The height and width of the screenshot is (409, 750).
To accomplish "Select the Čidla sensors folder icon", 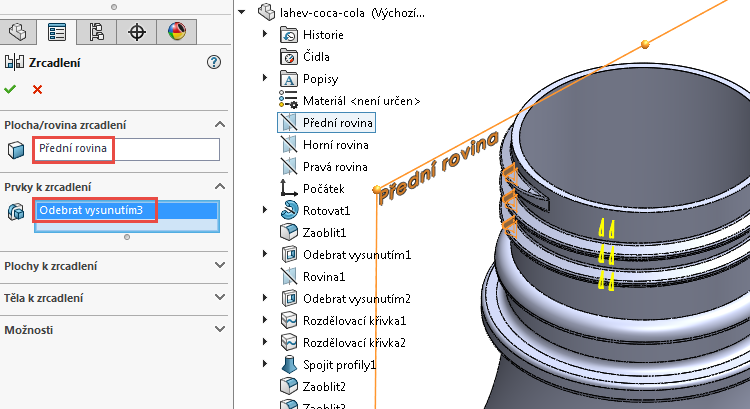I will 289,56.
